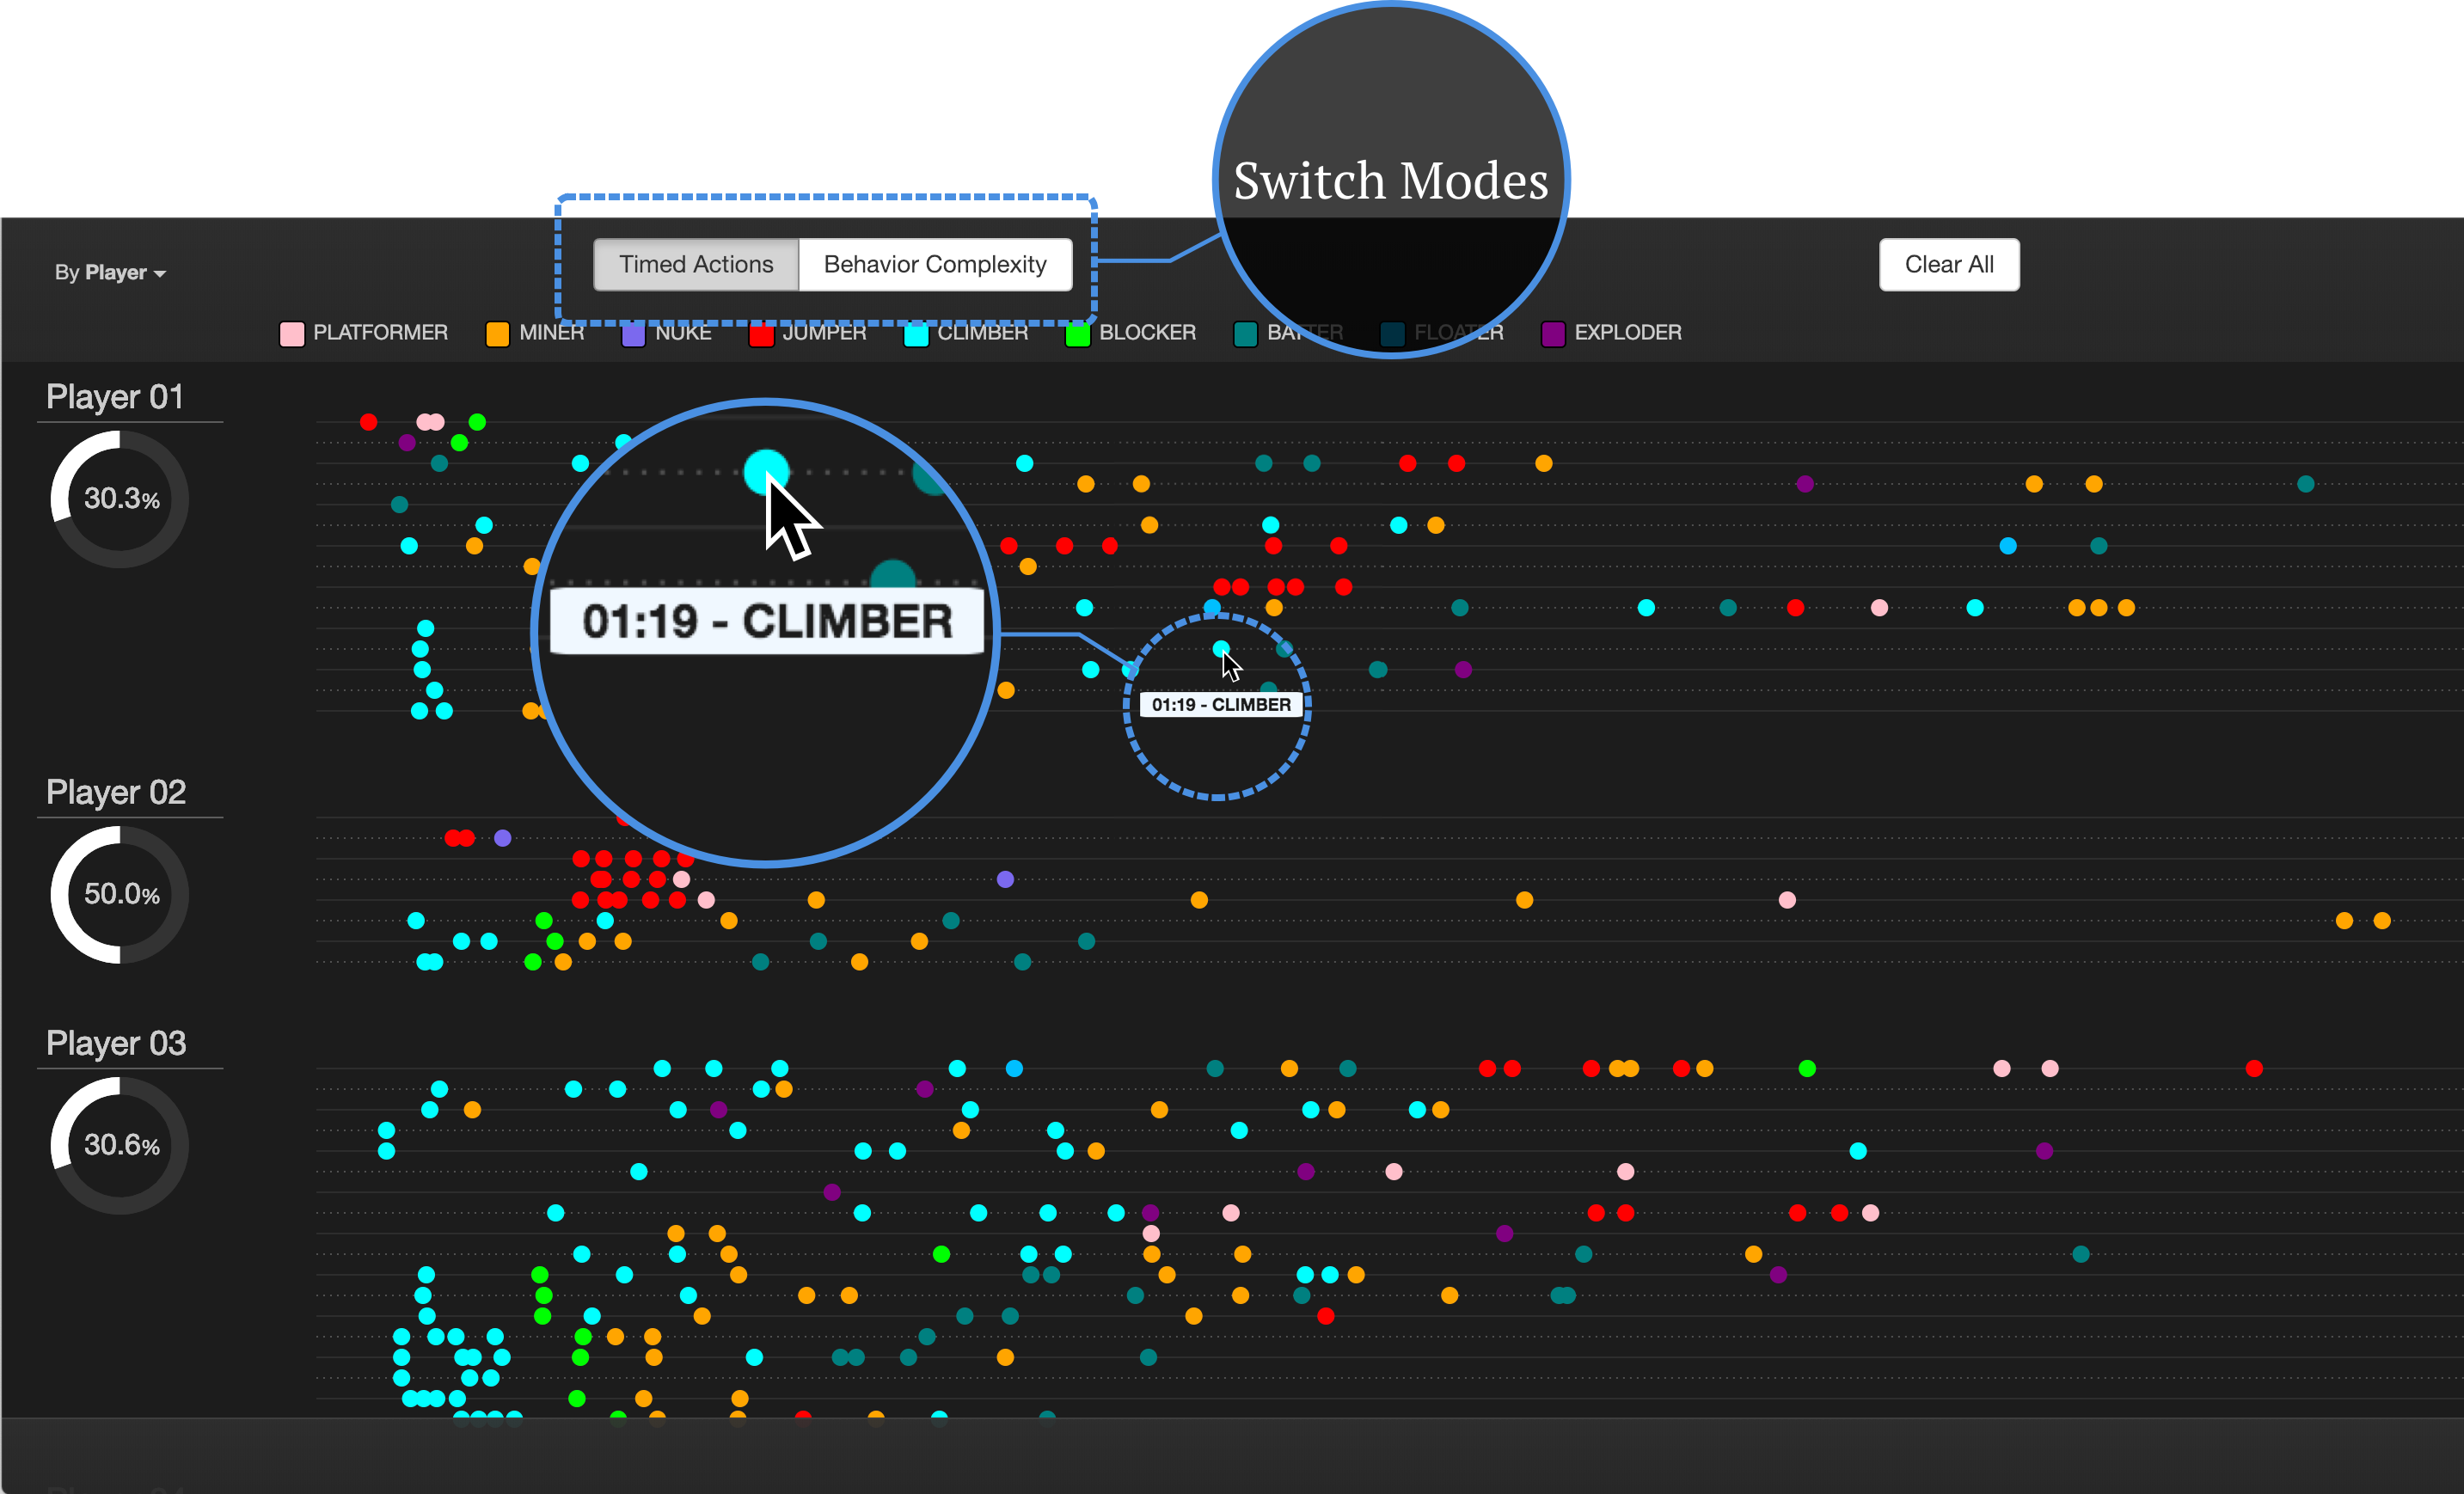The height and width of the screenshot is (1494, 2464).
Task: Select the rightmost pink platformer dot in Player 02
Action: 1787,900
